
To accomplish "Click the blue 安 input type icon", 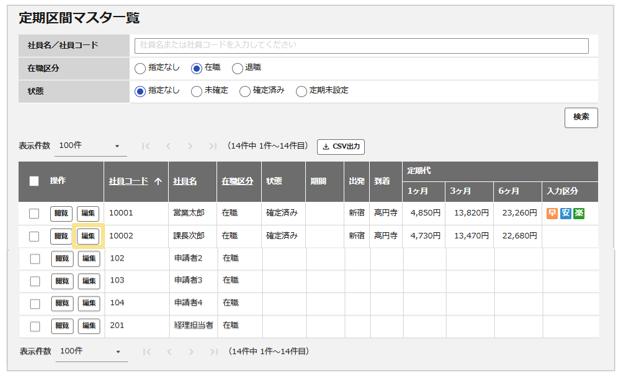I will point(565,213).
